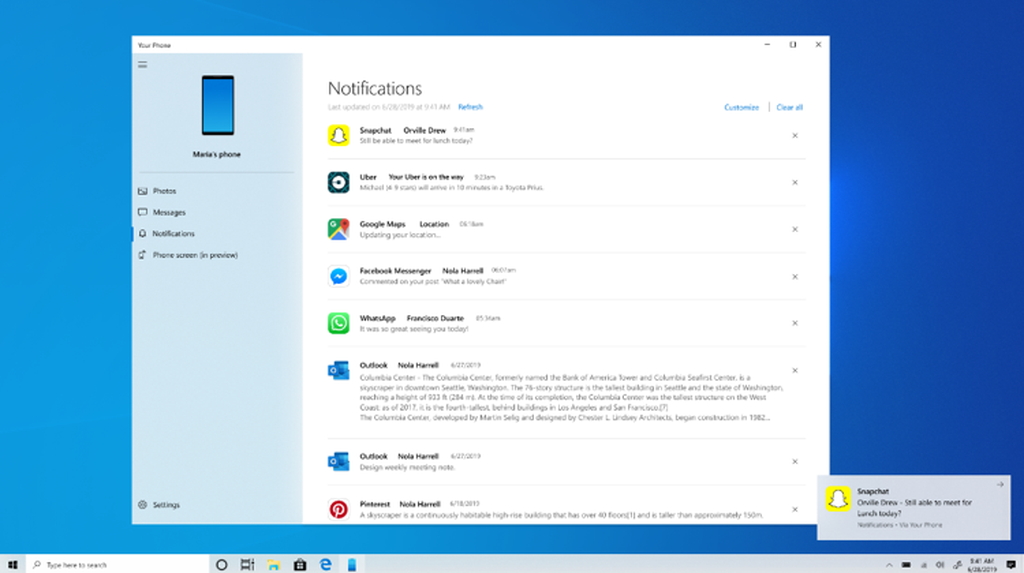Viewport: 1024px width, 573px height.
Task: Open the hamburger navigation menu
Action: (x=142, y=65)
